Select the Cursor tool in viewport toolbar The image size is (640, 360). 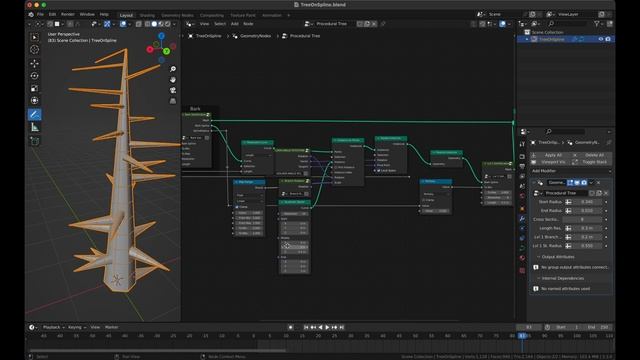point(35,49)
